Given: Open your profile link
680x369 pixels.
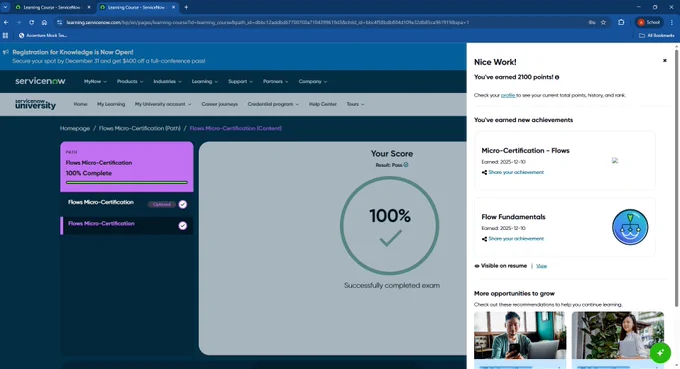Looking at the screenshot, I should [508, 95].
